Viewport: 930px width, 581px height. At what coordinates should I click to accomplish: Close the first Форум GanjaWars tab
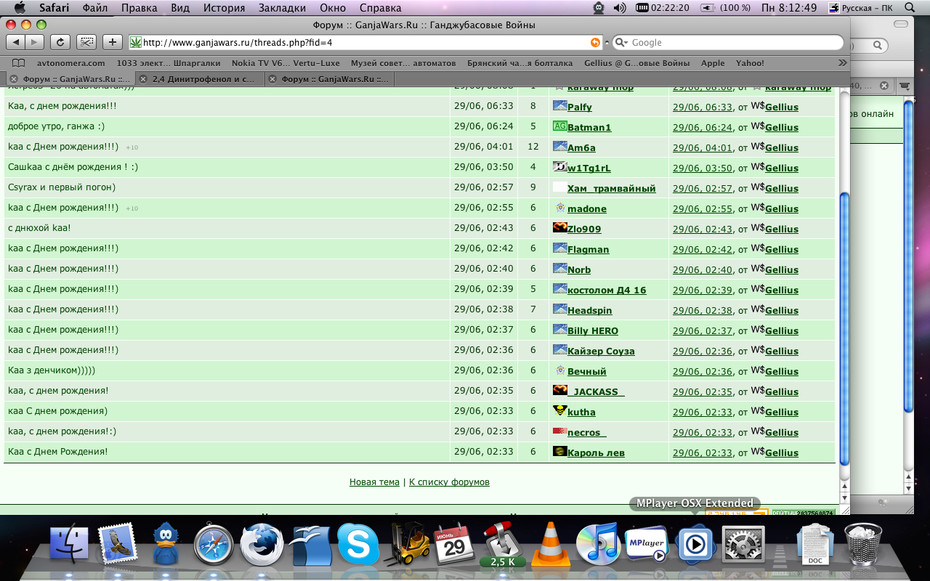pos(14,79)
